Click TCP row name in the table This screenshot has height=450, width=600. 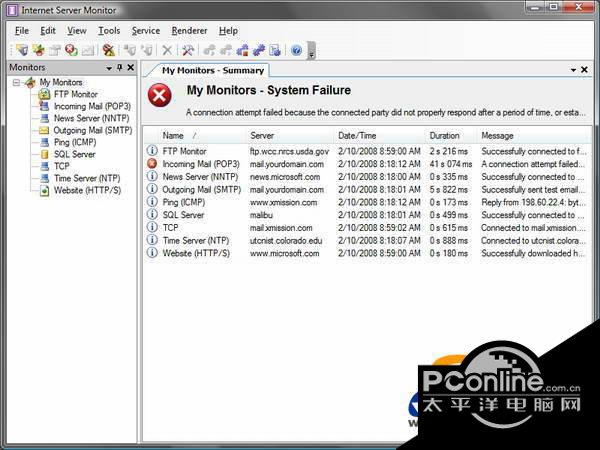tap(170, 228)
